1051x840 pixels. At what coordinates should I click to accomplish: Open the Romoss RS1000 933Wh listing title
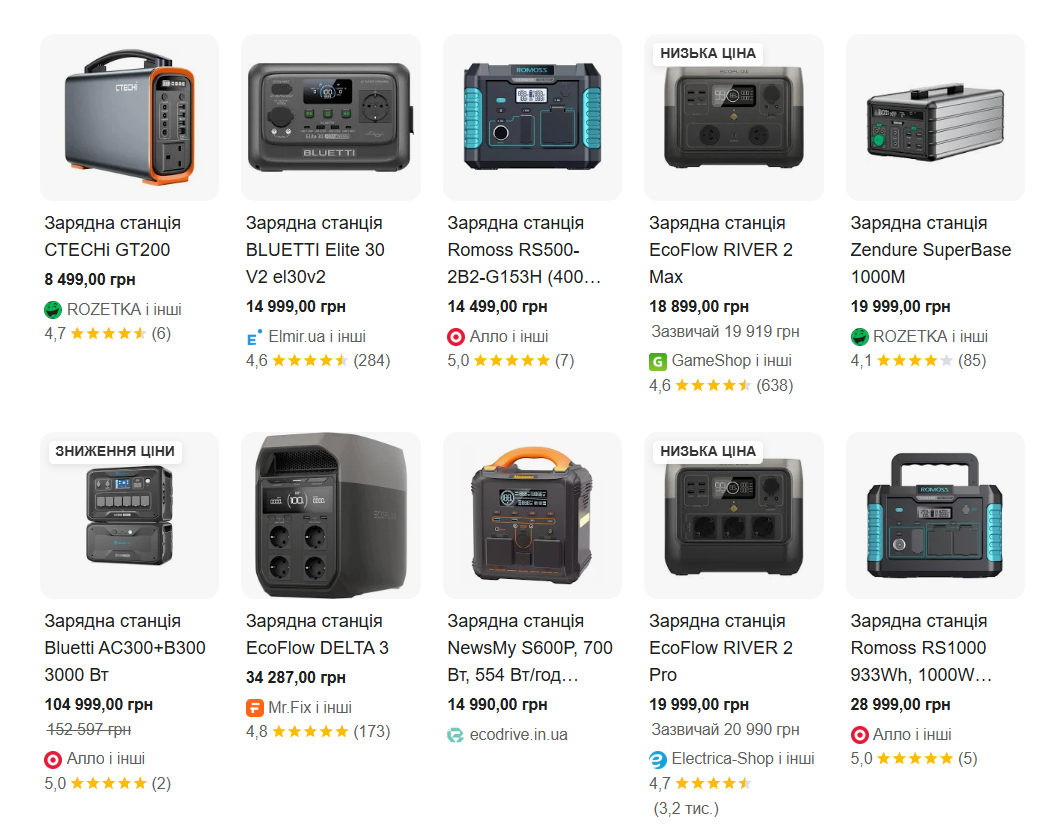pyautogui.click(x=920, y=648)
